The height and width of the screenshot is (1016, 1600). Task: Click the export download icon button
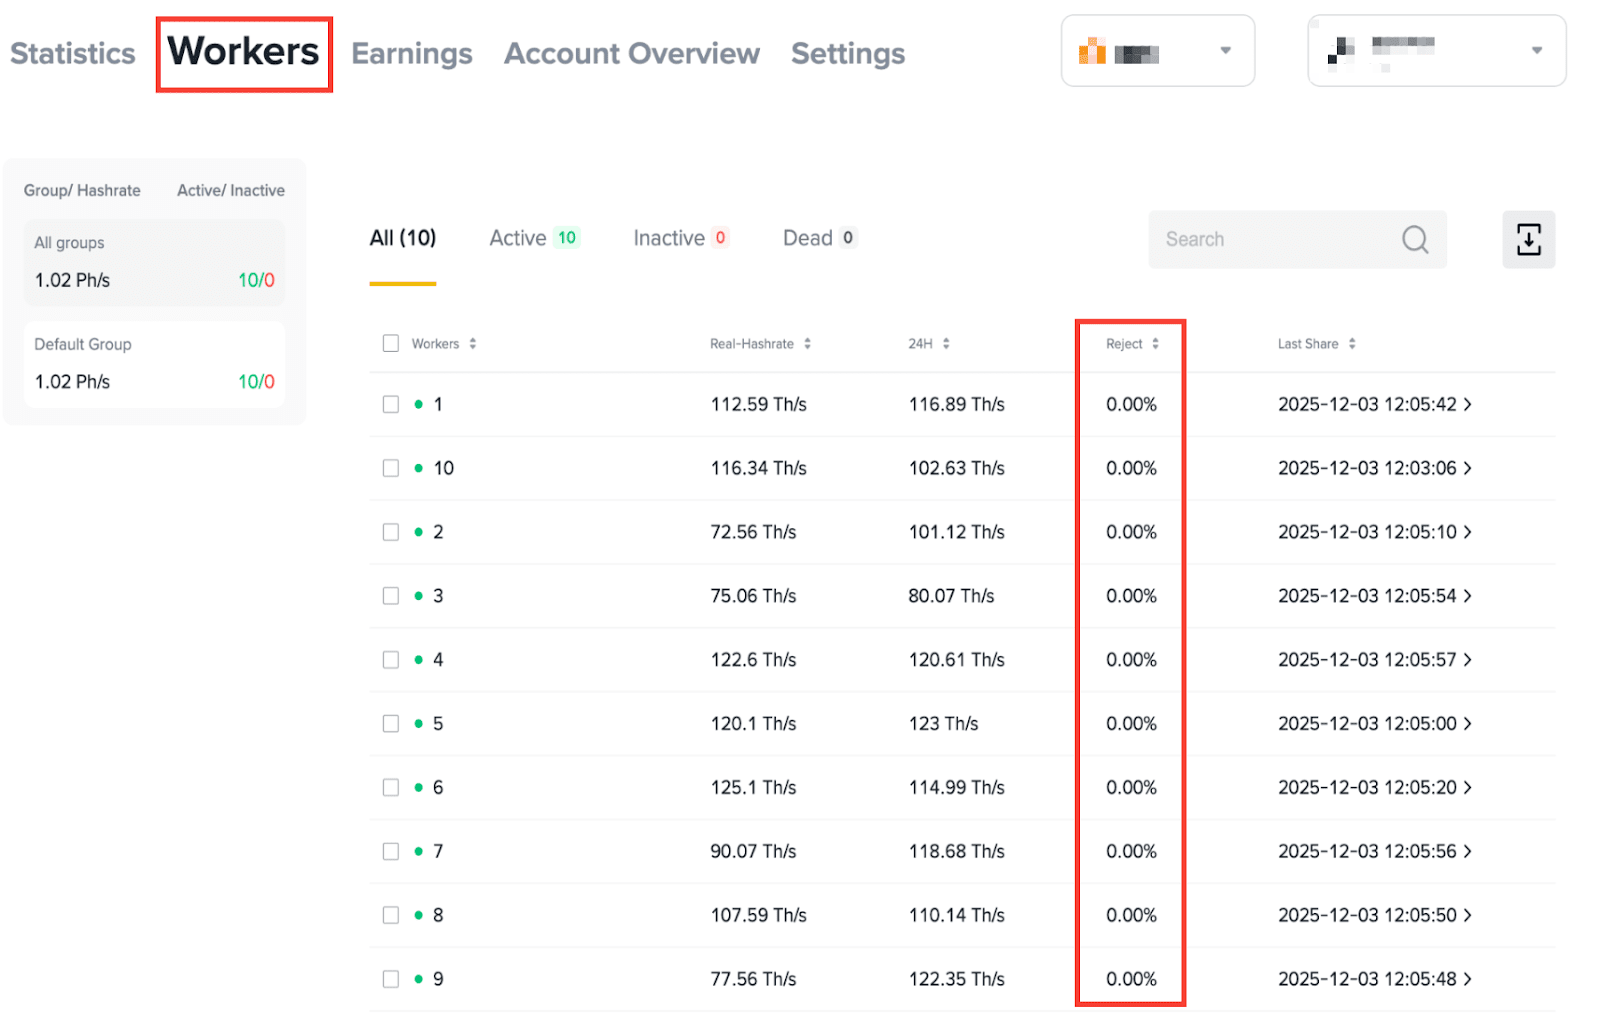pyautogui.click(x=1529, y=240)
